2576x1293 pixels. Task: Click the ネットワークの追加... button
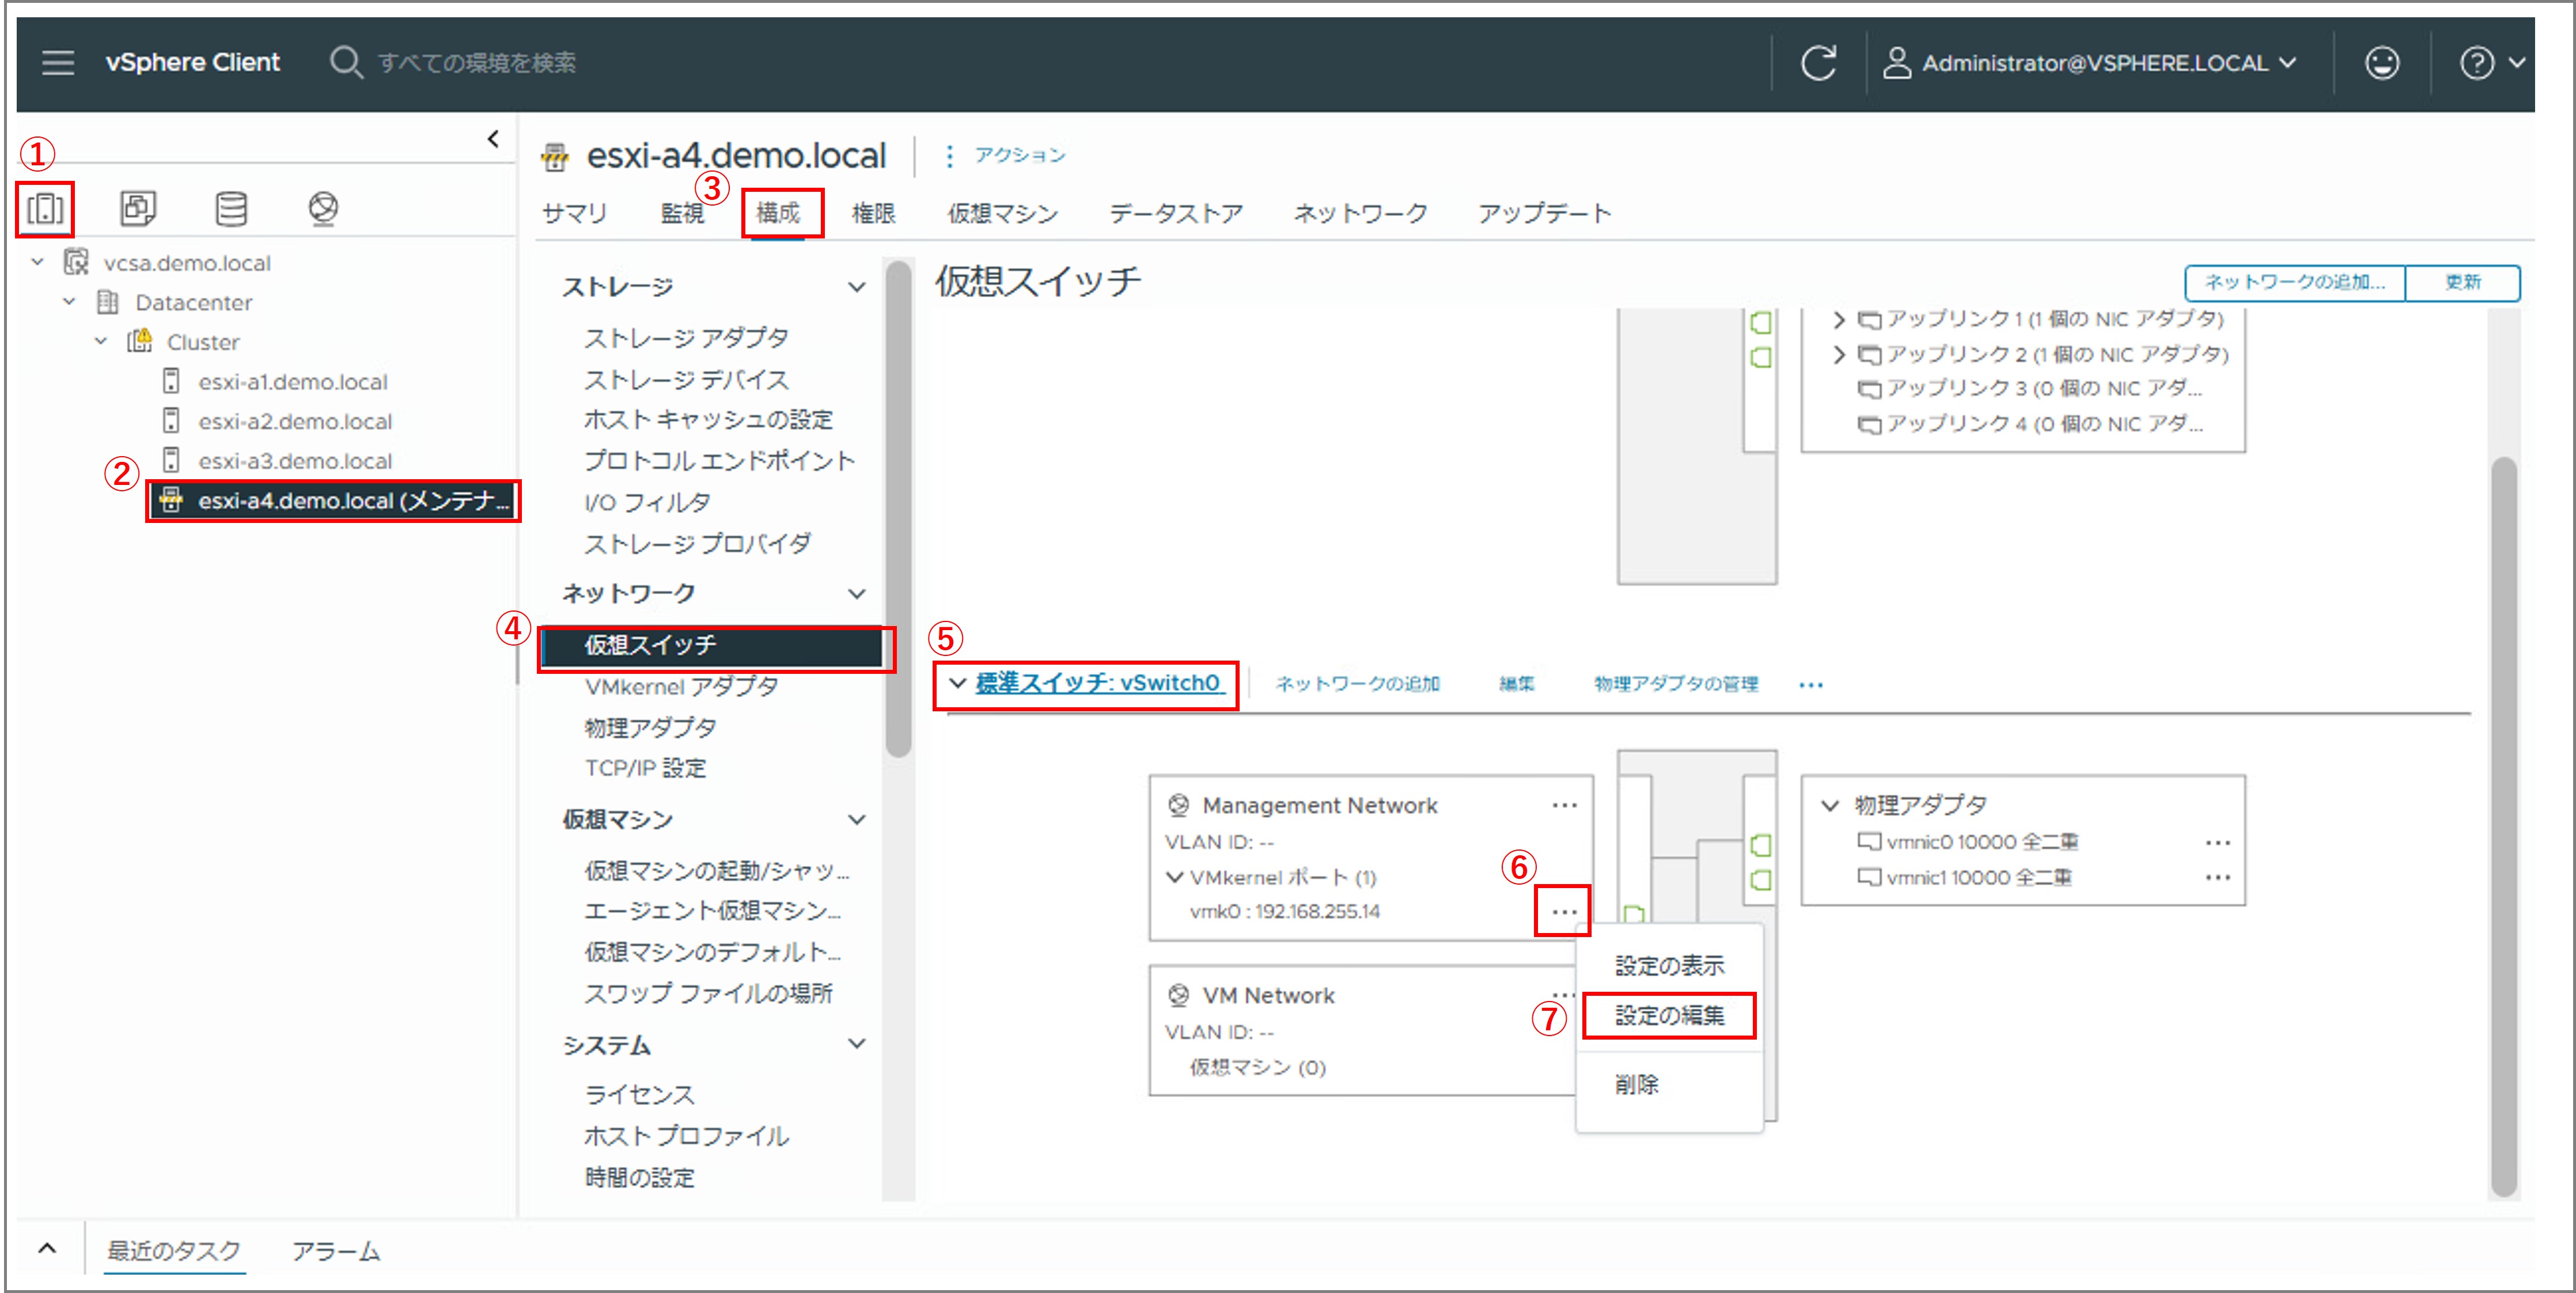(2295, 283)
